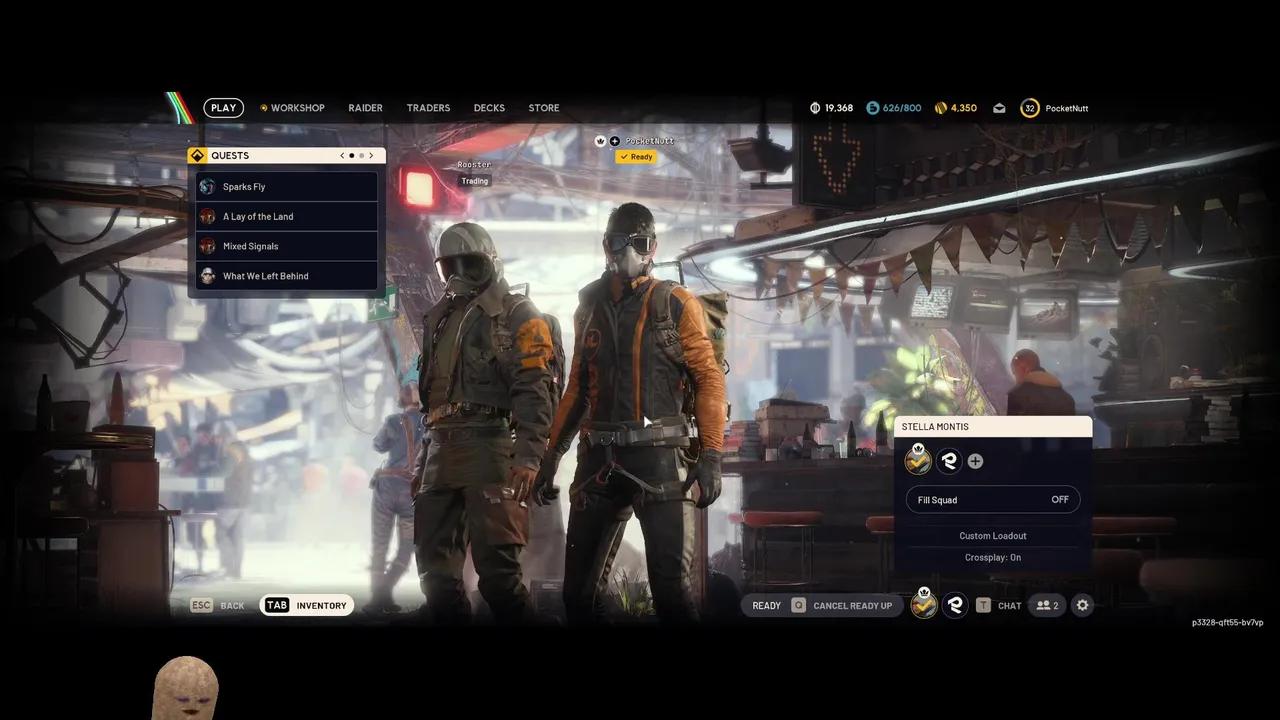Click the left arrow on the Quests panel
This screenshot has width=1280, height=720.
(342, 155)
